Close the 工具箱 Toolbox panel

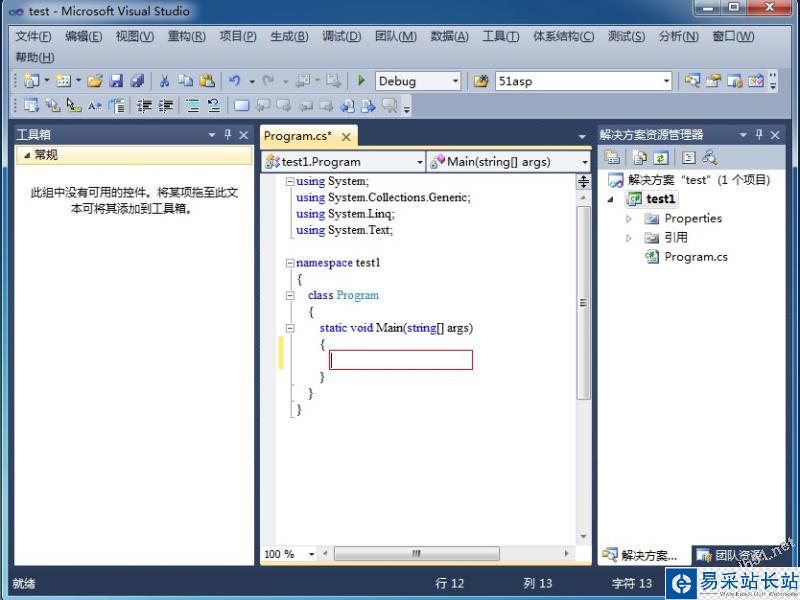(x=243, y=135)
